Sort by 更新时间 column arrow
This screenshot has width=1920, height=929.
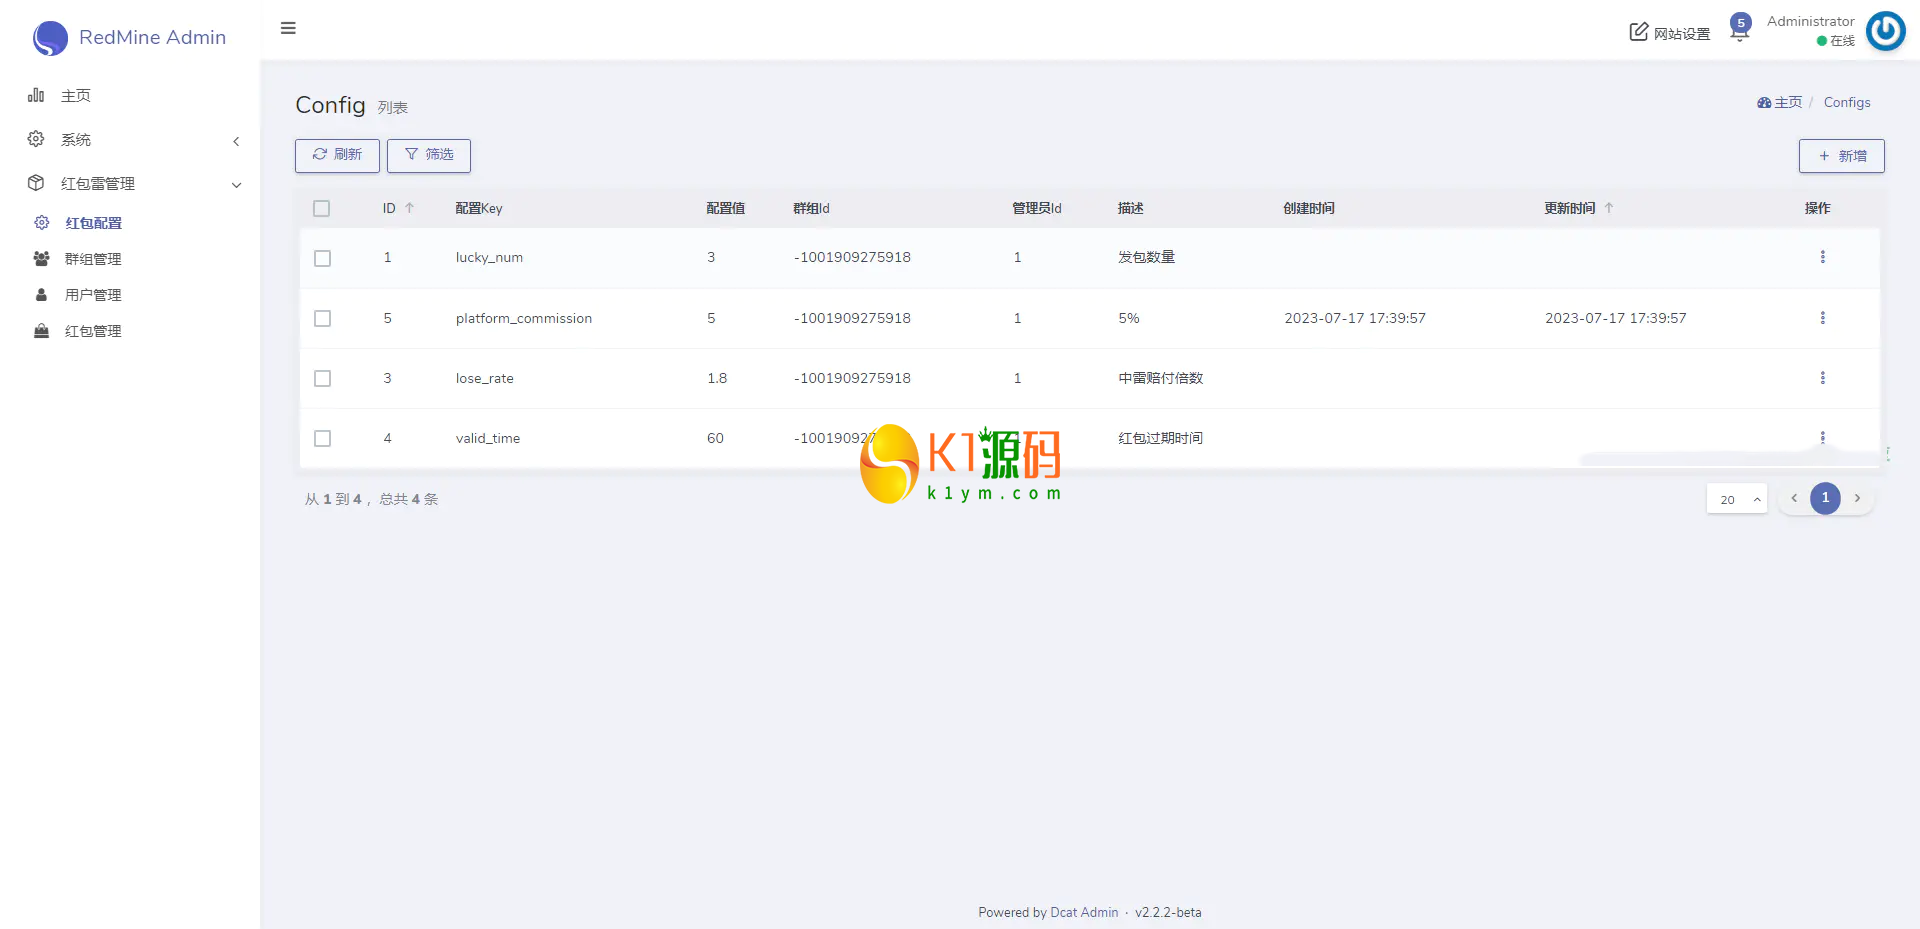click(1609, 208)
